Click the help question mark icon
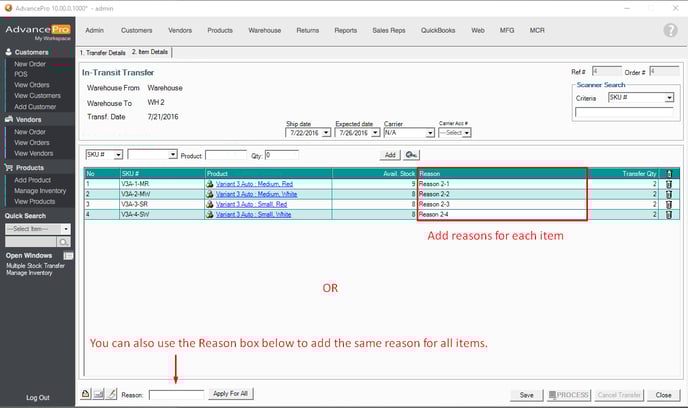Viewport: 688px width, 408px height. 670,30
